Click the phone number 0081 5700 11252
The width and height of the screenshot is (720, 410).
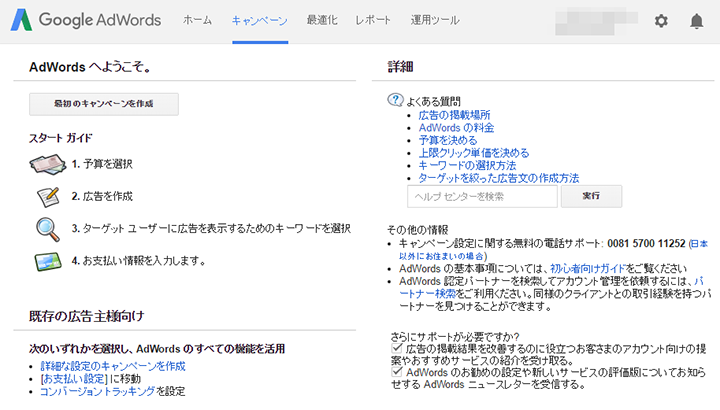[x=646, y=243]
